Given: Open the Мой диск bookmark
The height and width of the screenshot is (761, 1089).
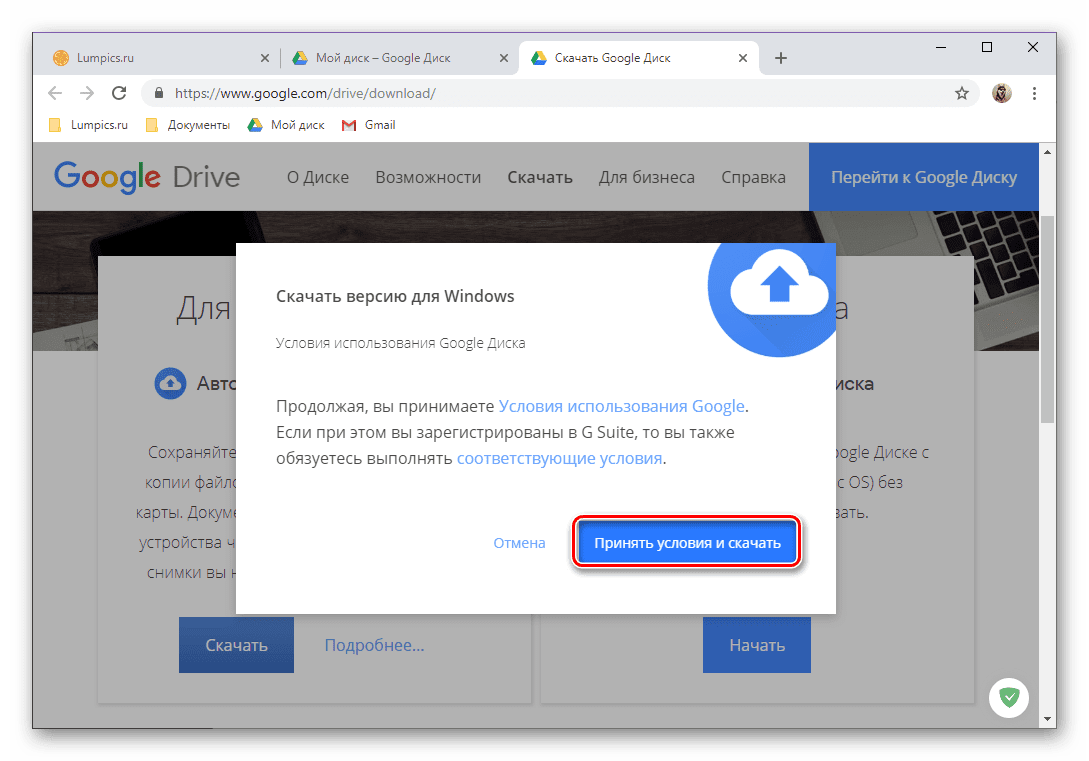Looking at the screenshot, I should tap(286, 125).
